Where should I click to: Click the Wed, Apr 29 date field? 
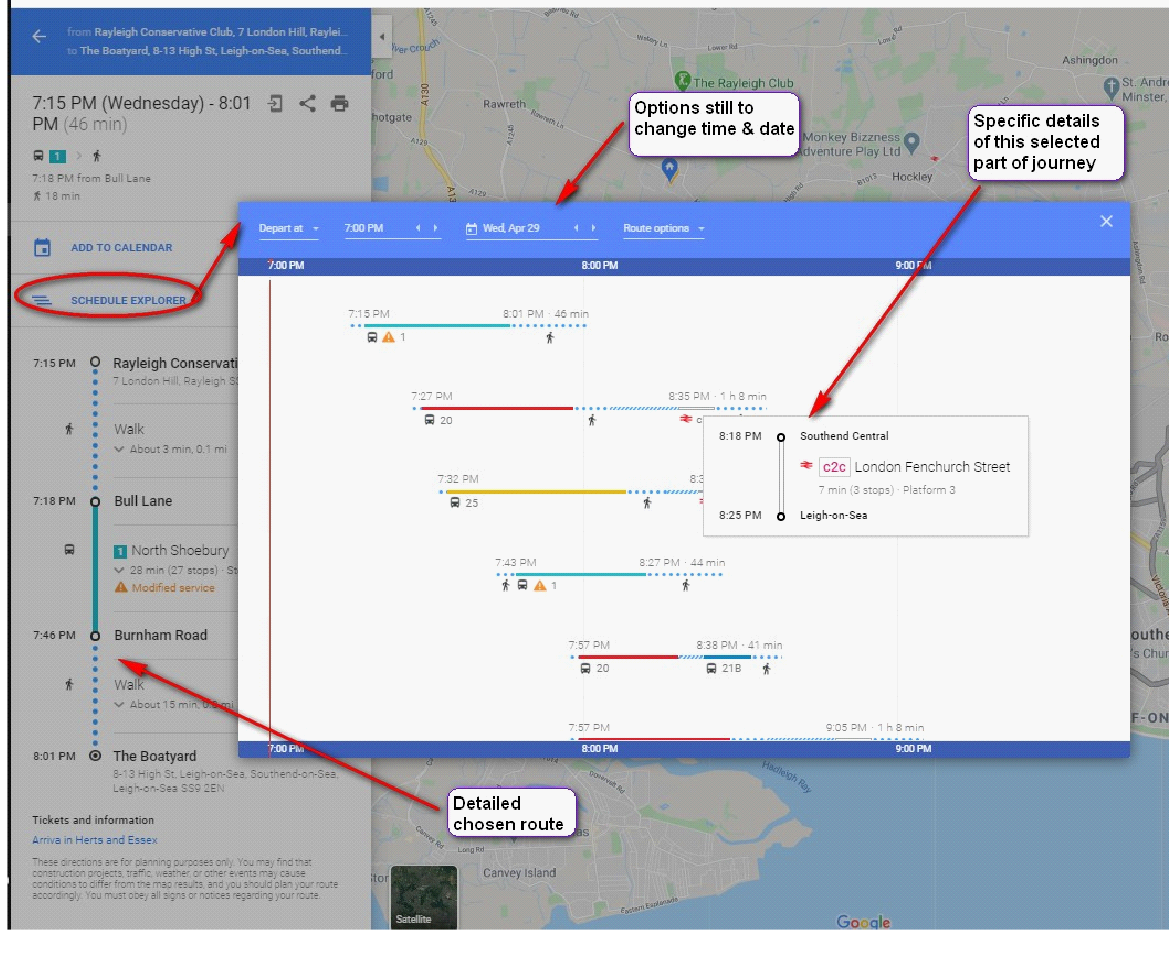[x=511, y=229]
